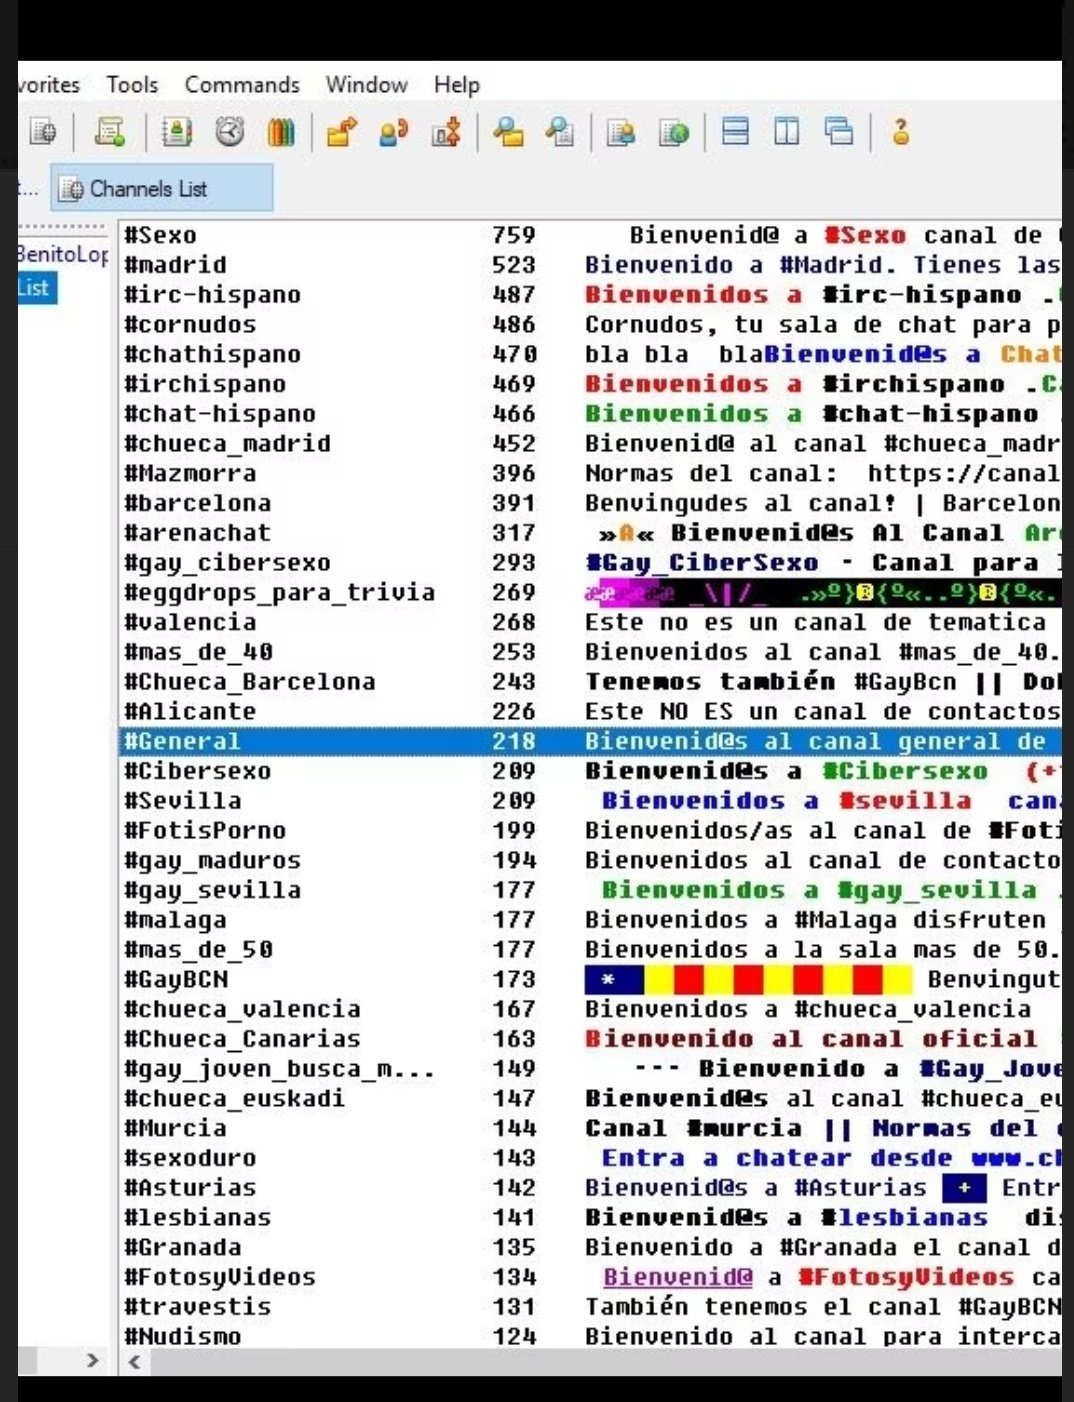Open the Address Book from the toolbar
This screenshot has width=1074, height=1402.
[x=176, y=131]
